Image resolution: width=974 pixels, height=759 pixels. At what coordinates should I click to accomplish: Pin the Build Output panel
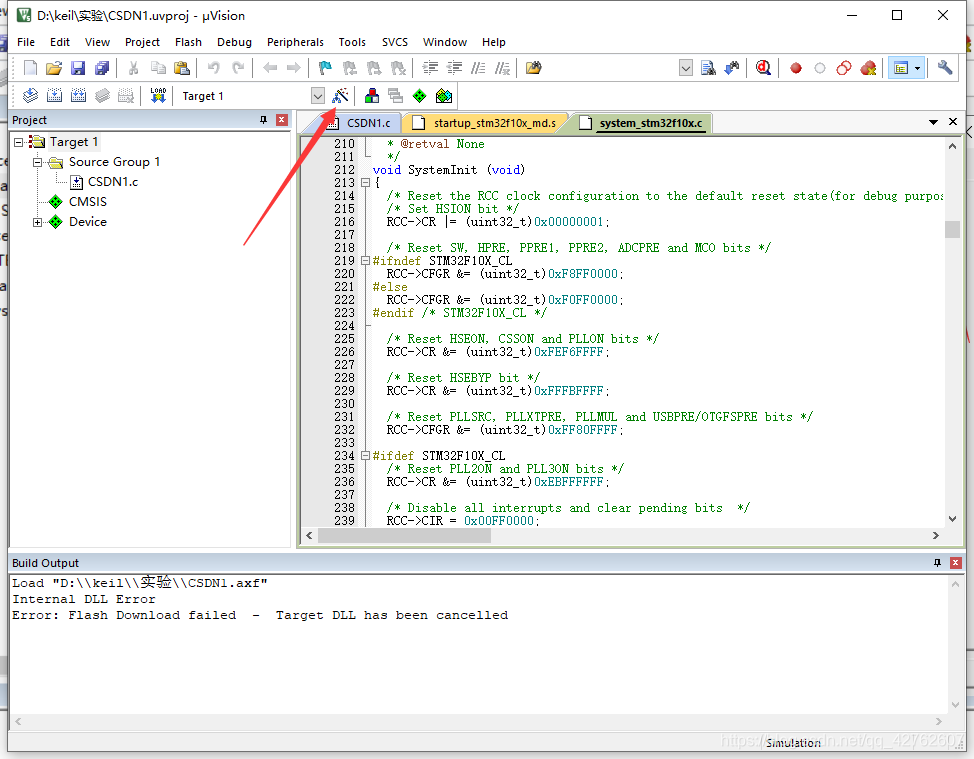[937, 563]
